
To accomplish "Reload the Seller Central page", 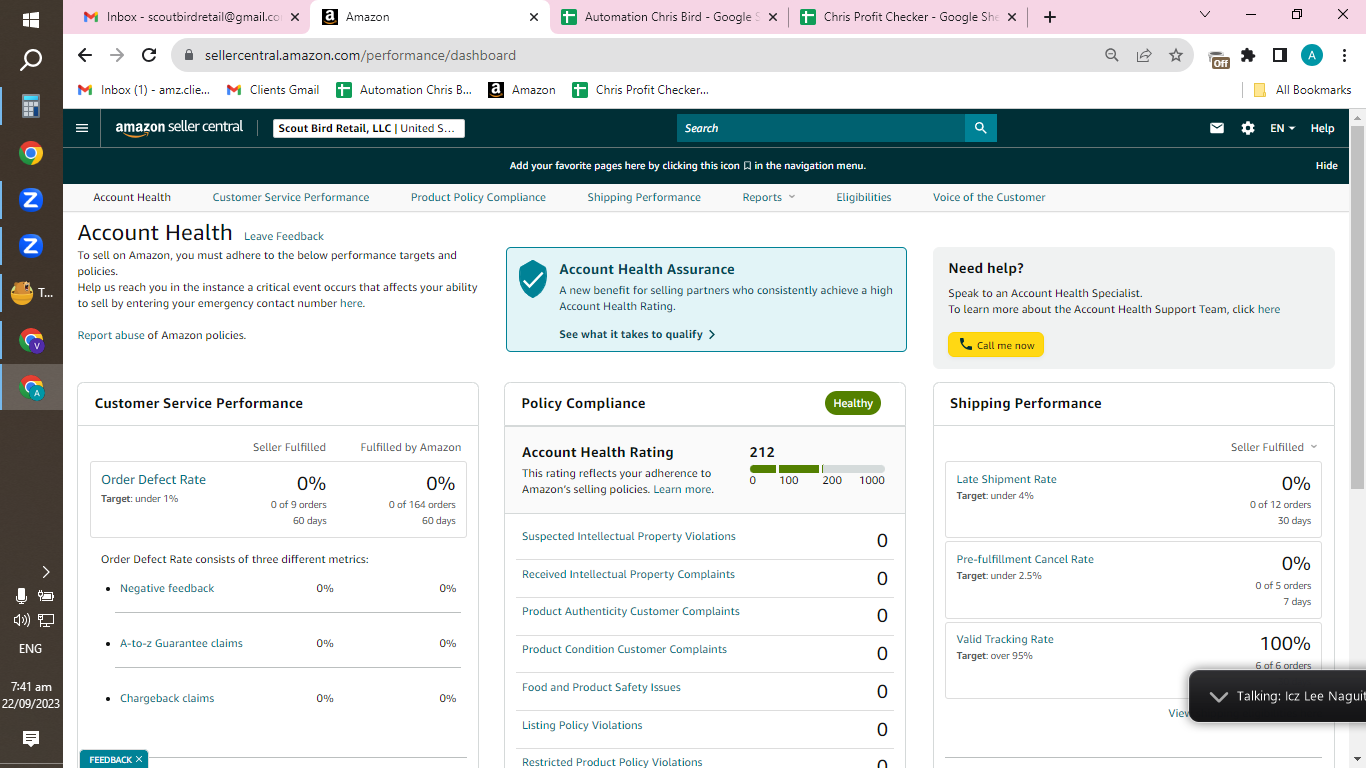I will (149, 55).
